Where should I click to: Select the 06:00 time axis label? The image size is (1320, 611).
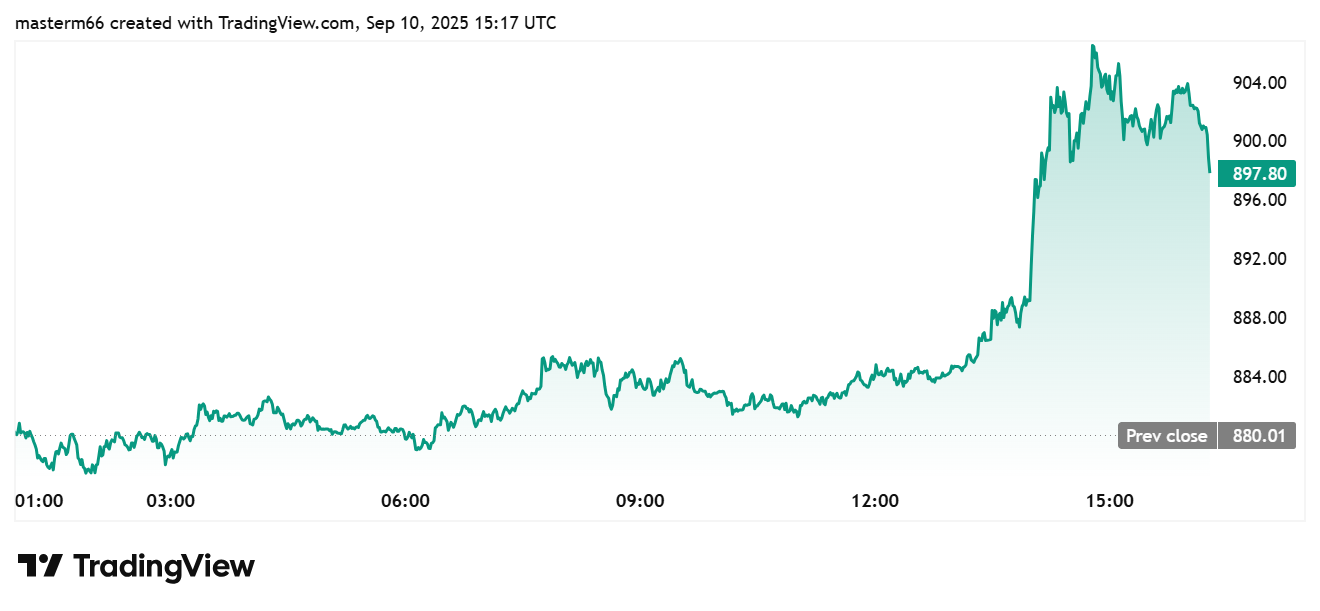click(406, 500)
